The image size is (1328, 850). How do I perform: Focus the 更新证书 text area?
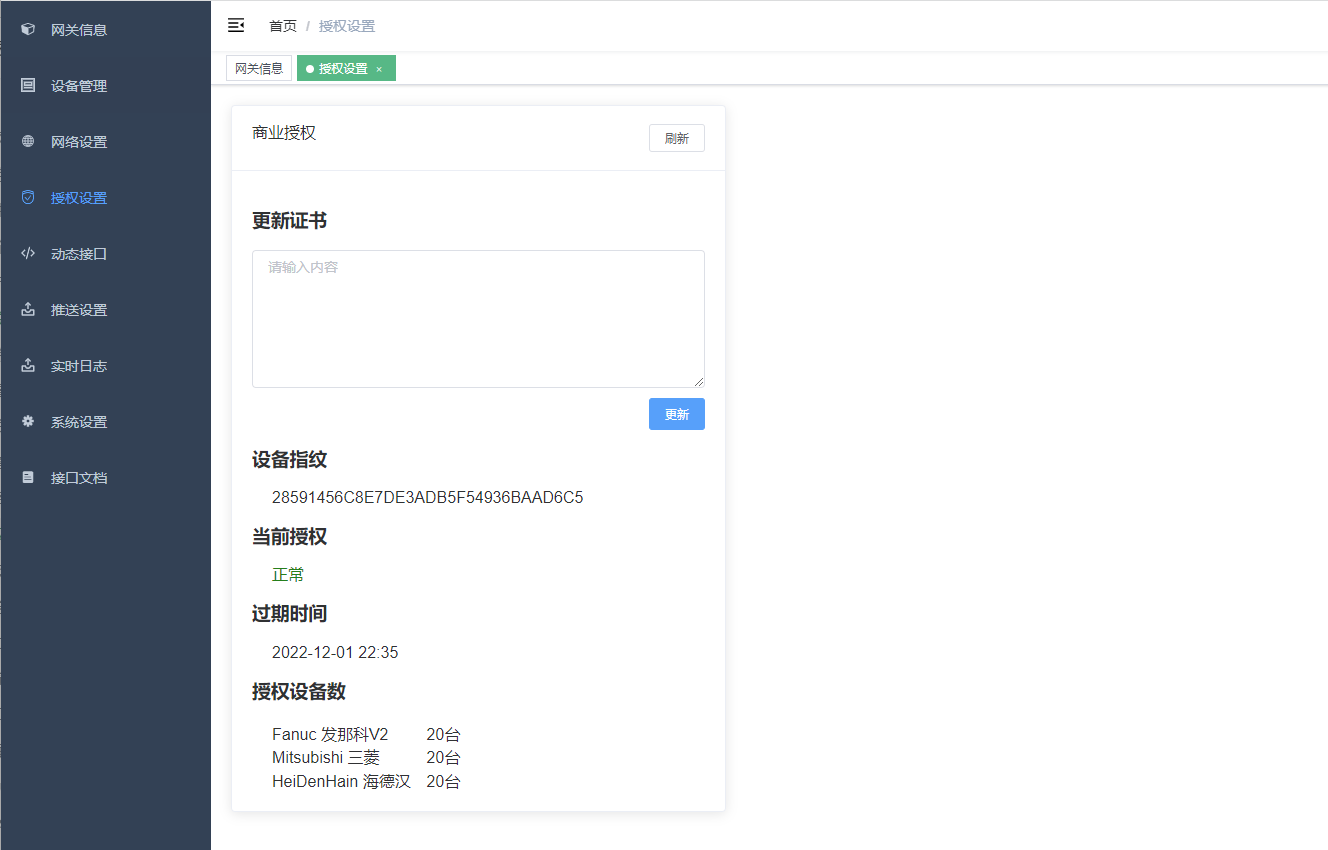coord(478,318)
